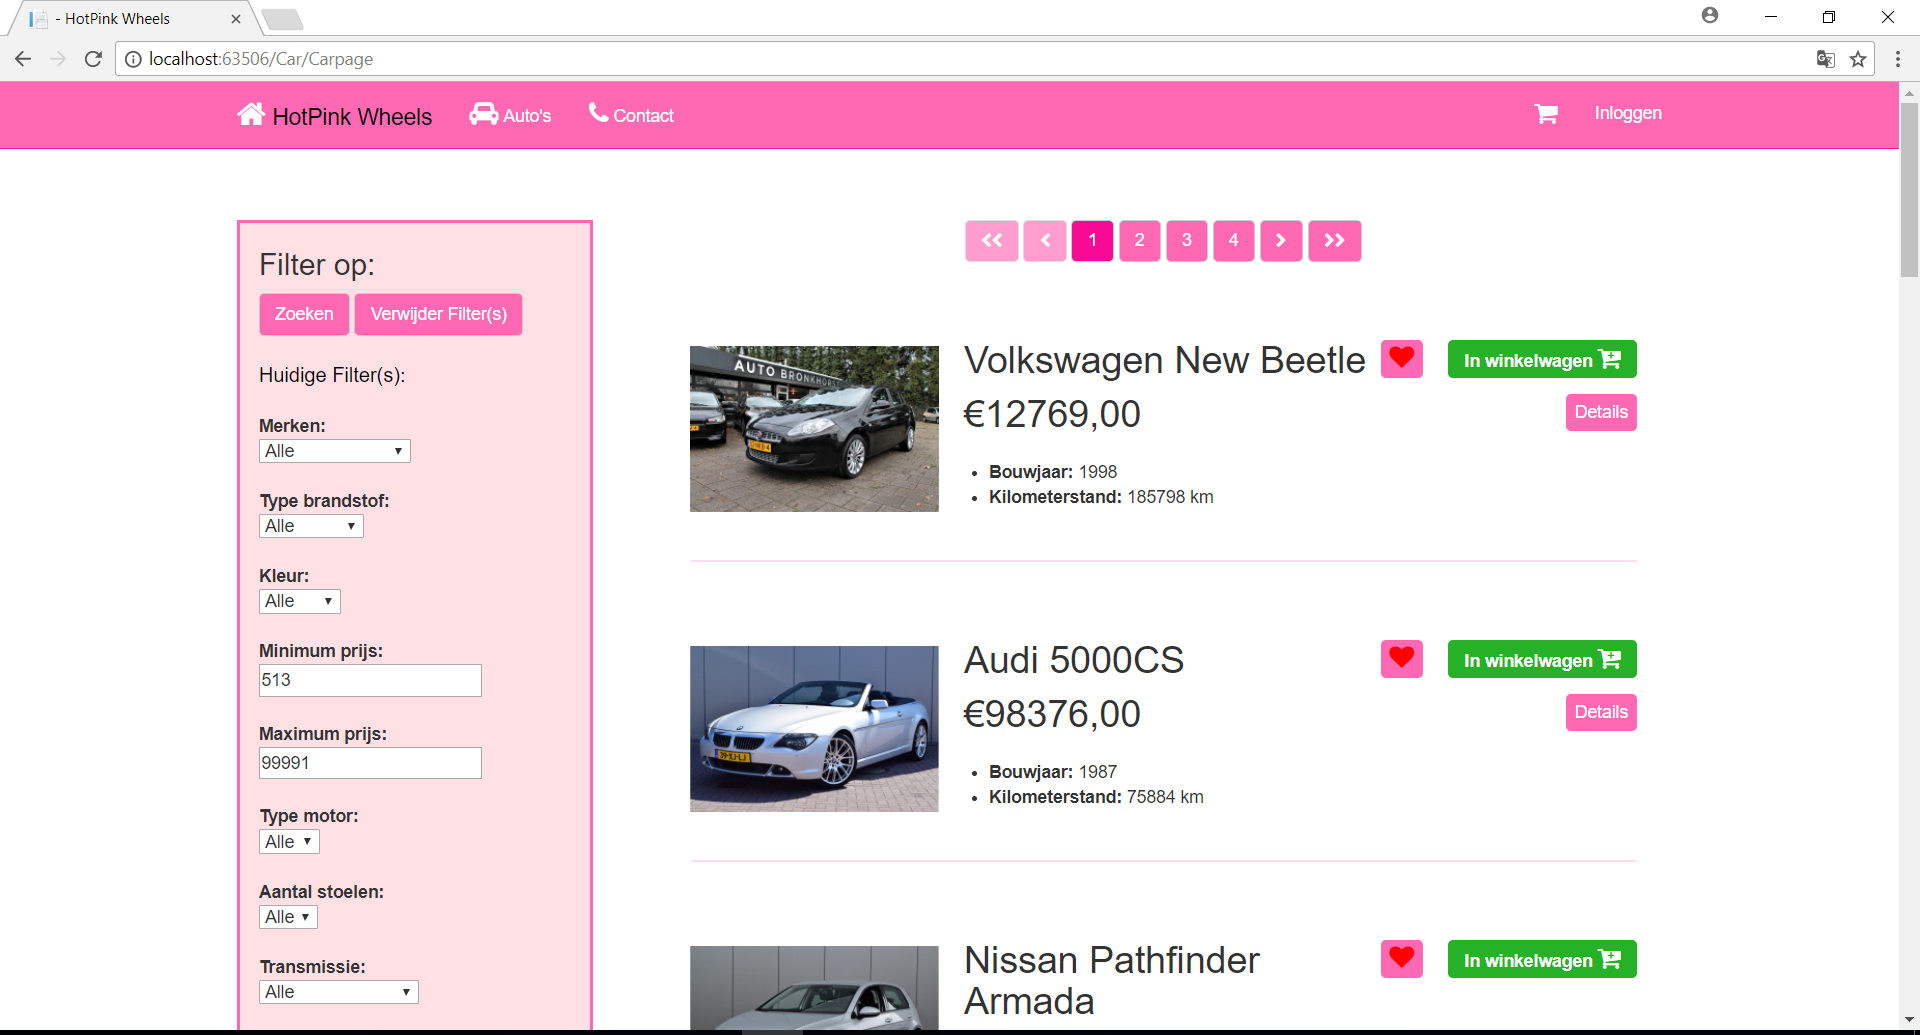Click the price €12769,00
Viewport: 1920px width, 1035px height.
[x=1052, y=414]
